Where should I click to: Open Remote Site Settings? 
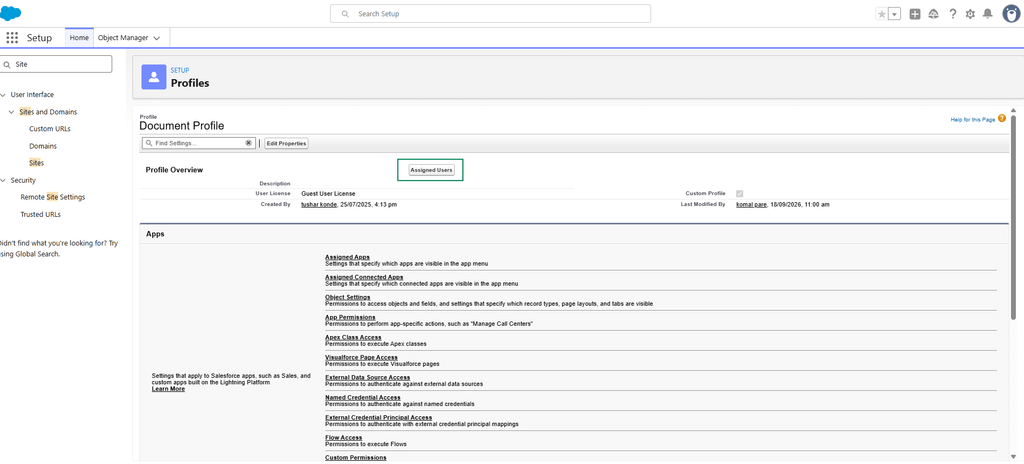coord(52,197)
